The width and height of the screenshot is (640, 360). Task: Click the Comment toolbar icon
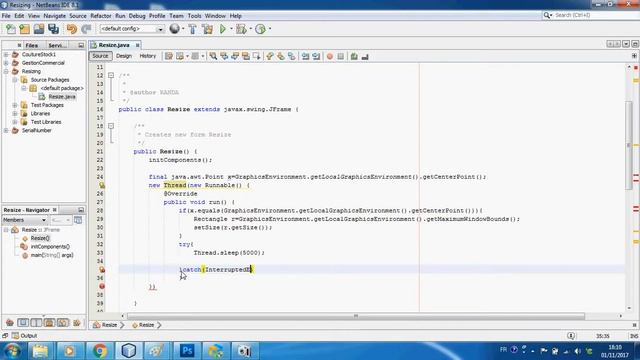coord(354,56)
